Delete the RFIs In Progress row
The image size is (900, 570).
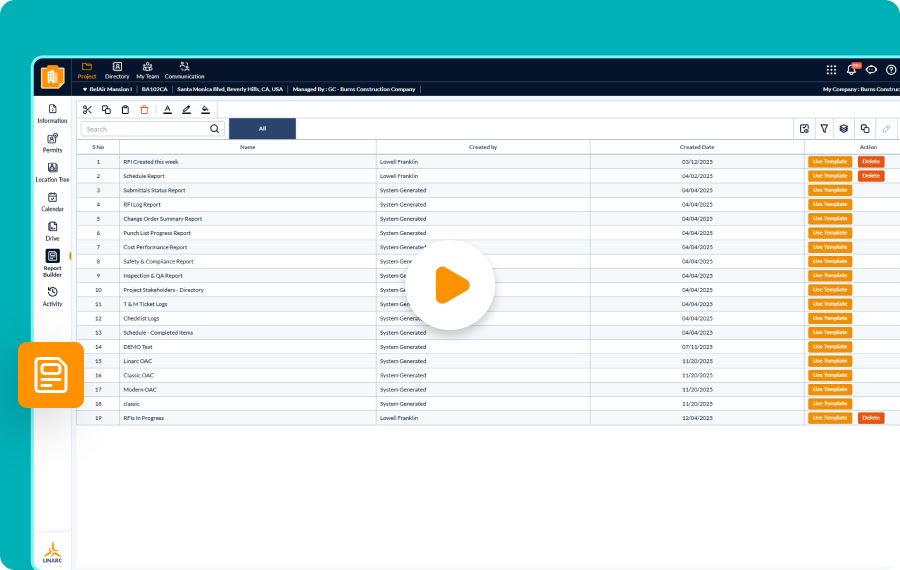(x=871, y=418)
